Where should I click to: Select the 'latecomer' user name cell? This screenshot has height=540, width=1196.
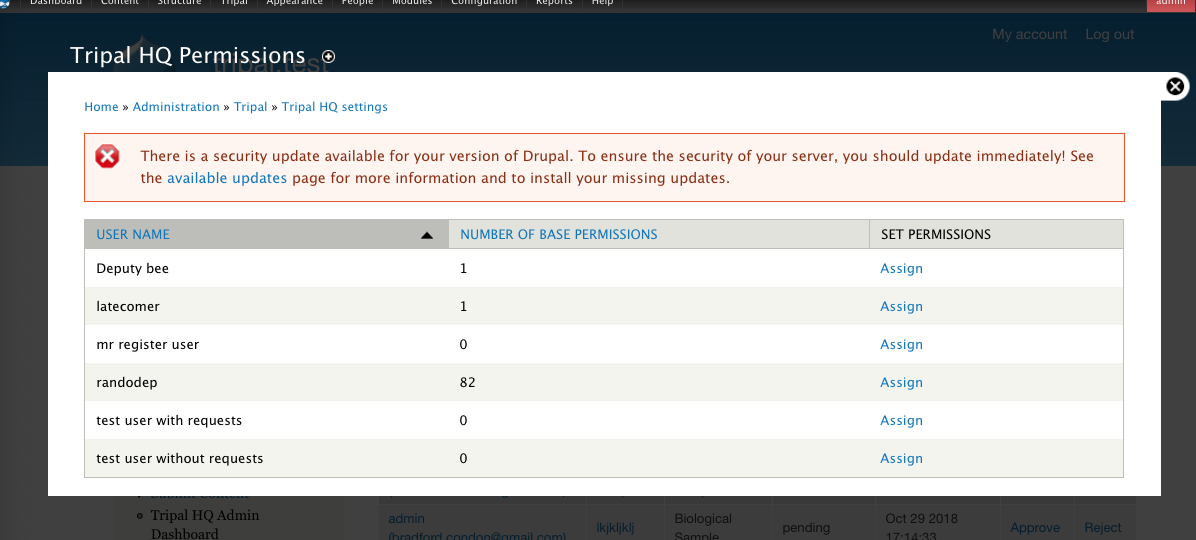click(267, 307)
